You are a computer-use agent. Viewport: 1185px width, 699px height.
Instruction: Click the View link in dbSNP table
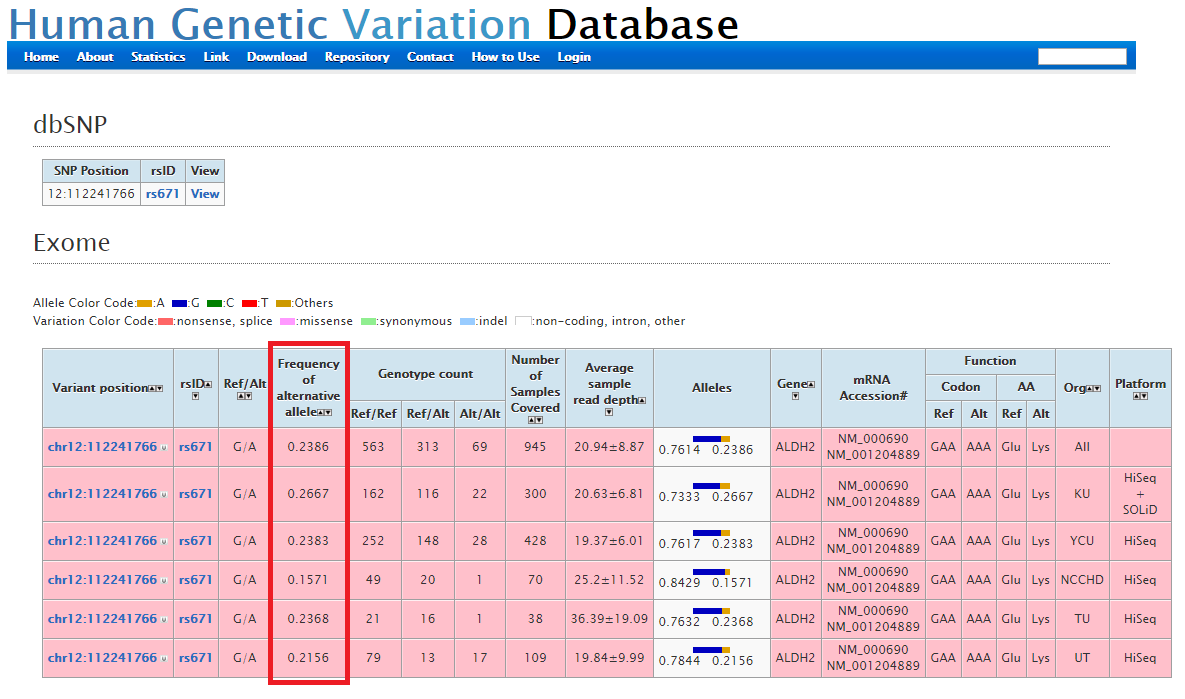tap(205, 194)
